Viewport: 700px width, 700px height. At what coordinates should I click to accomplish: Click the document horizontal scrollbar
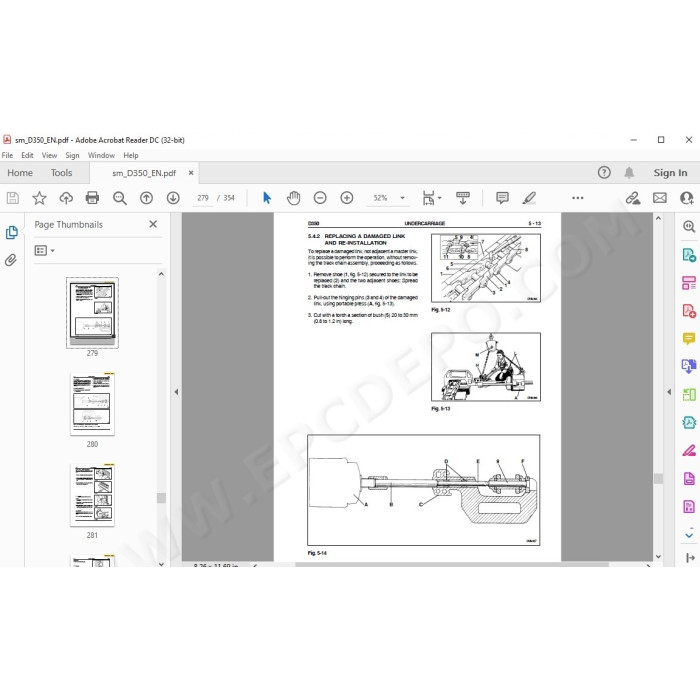coord(452,565)
